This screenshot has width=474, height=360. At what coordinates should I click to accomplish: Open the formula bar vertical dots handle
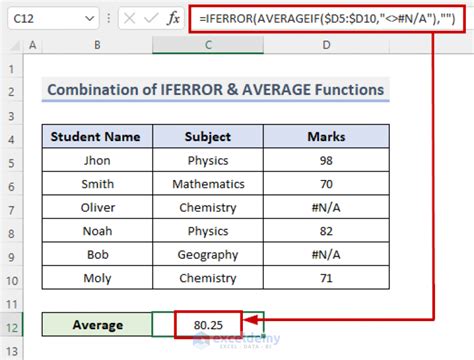[109, 18]
